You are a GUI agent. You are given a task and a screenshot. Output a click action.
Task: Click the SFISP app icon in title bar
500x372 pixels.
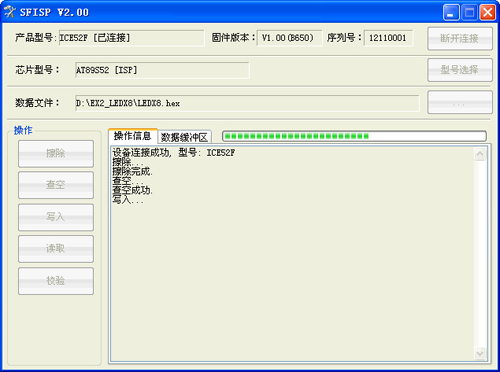(10, 12)
